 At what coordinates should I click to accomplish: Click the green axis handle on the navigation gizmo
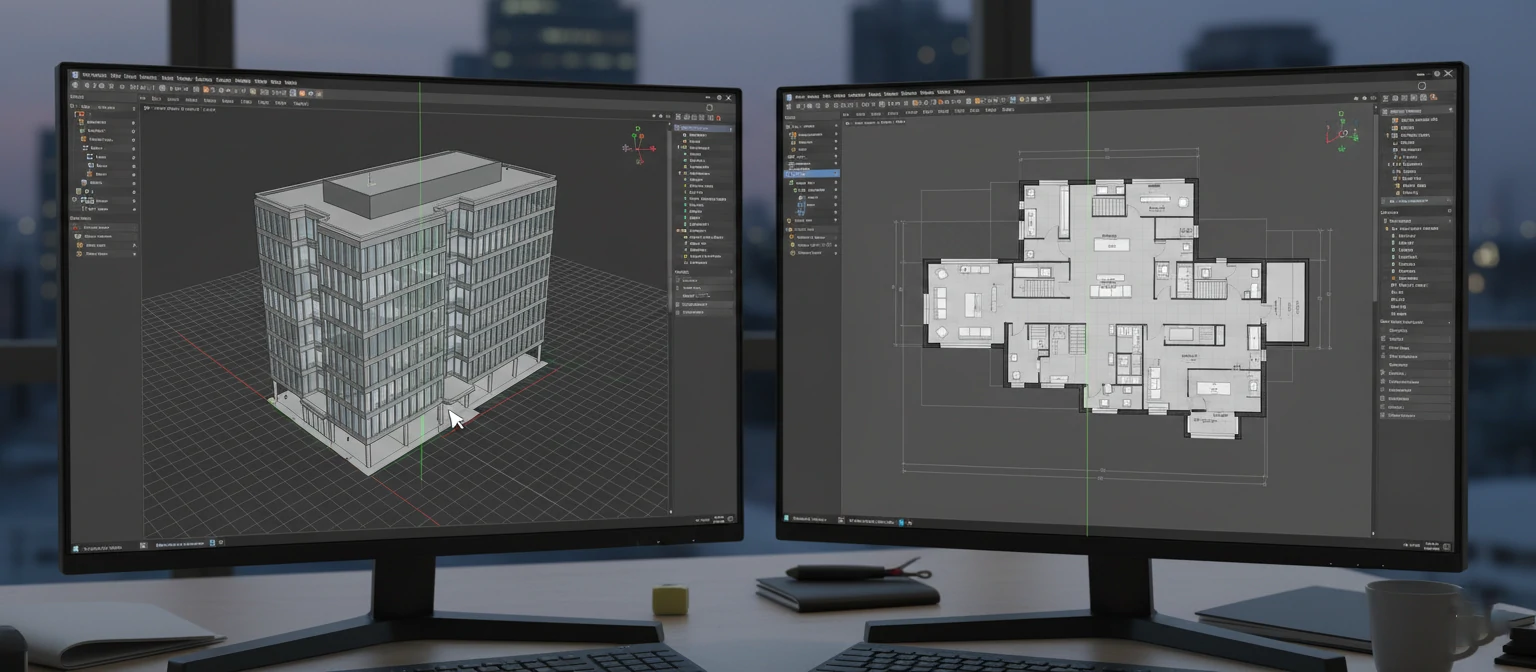point(636,128)
